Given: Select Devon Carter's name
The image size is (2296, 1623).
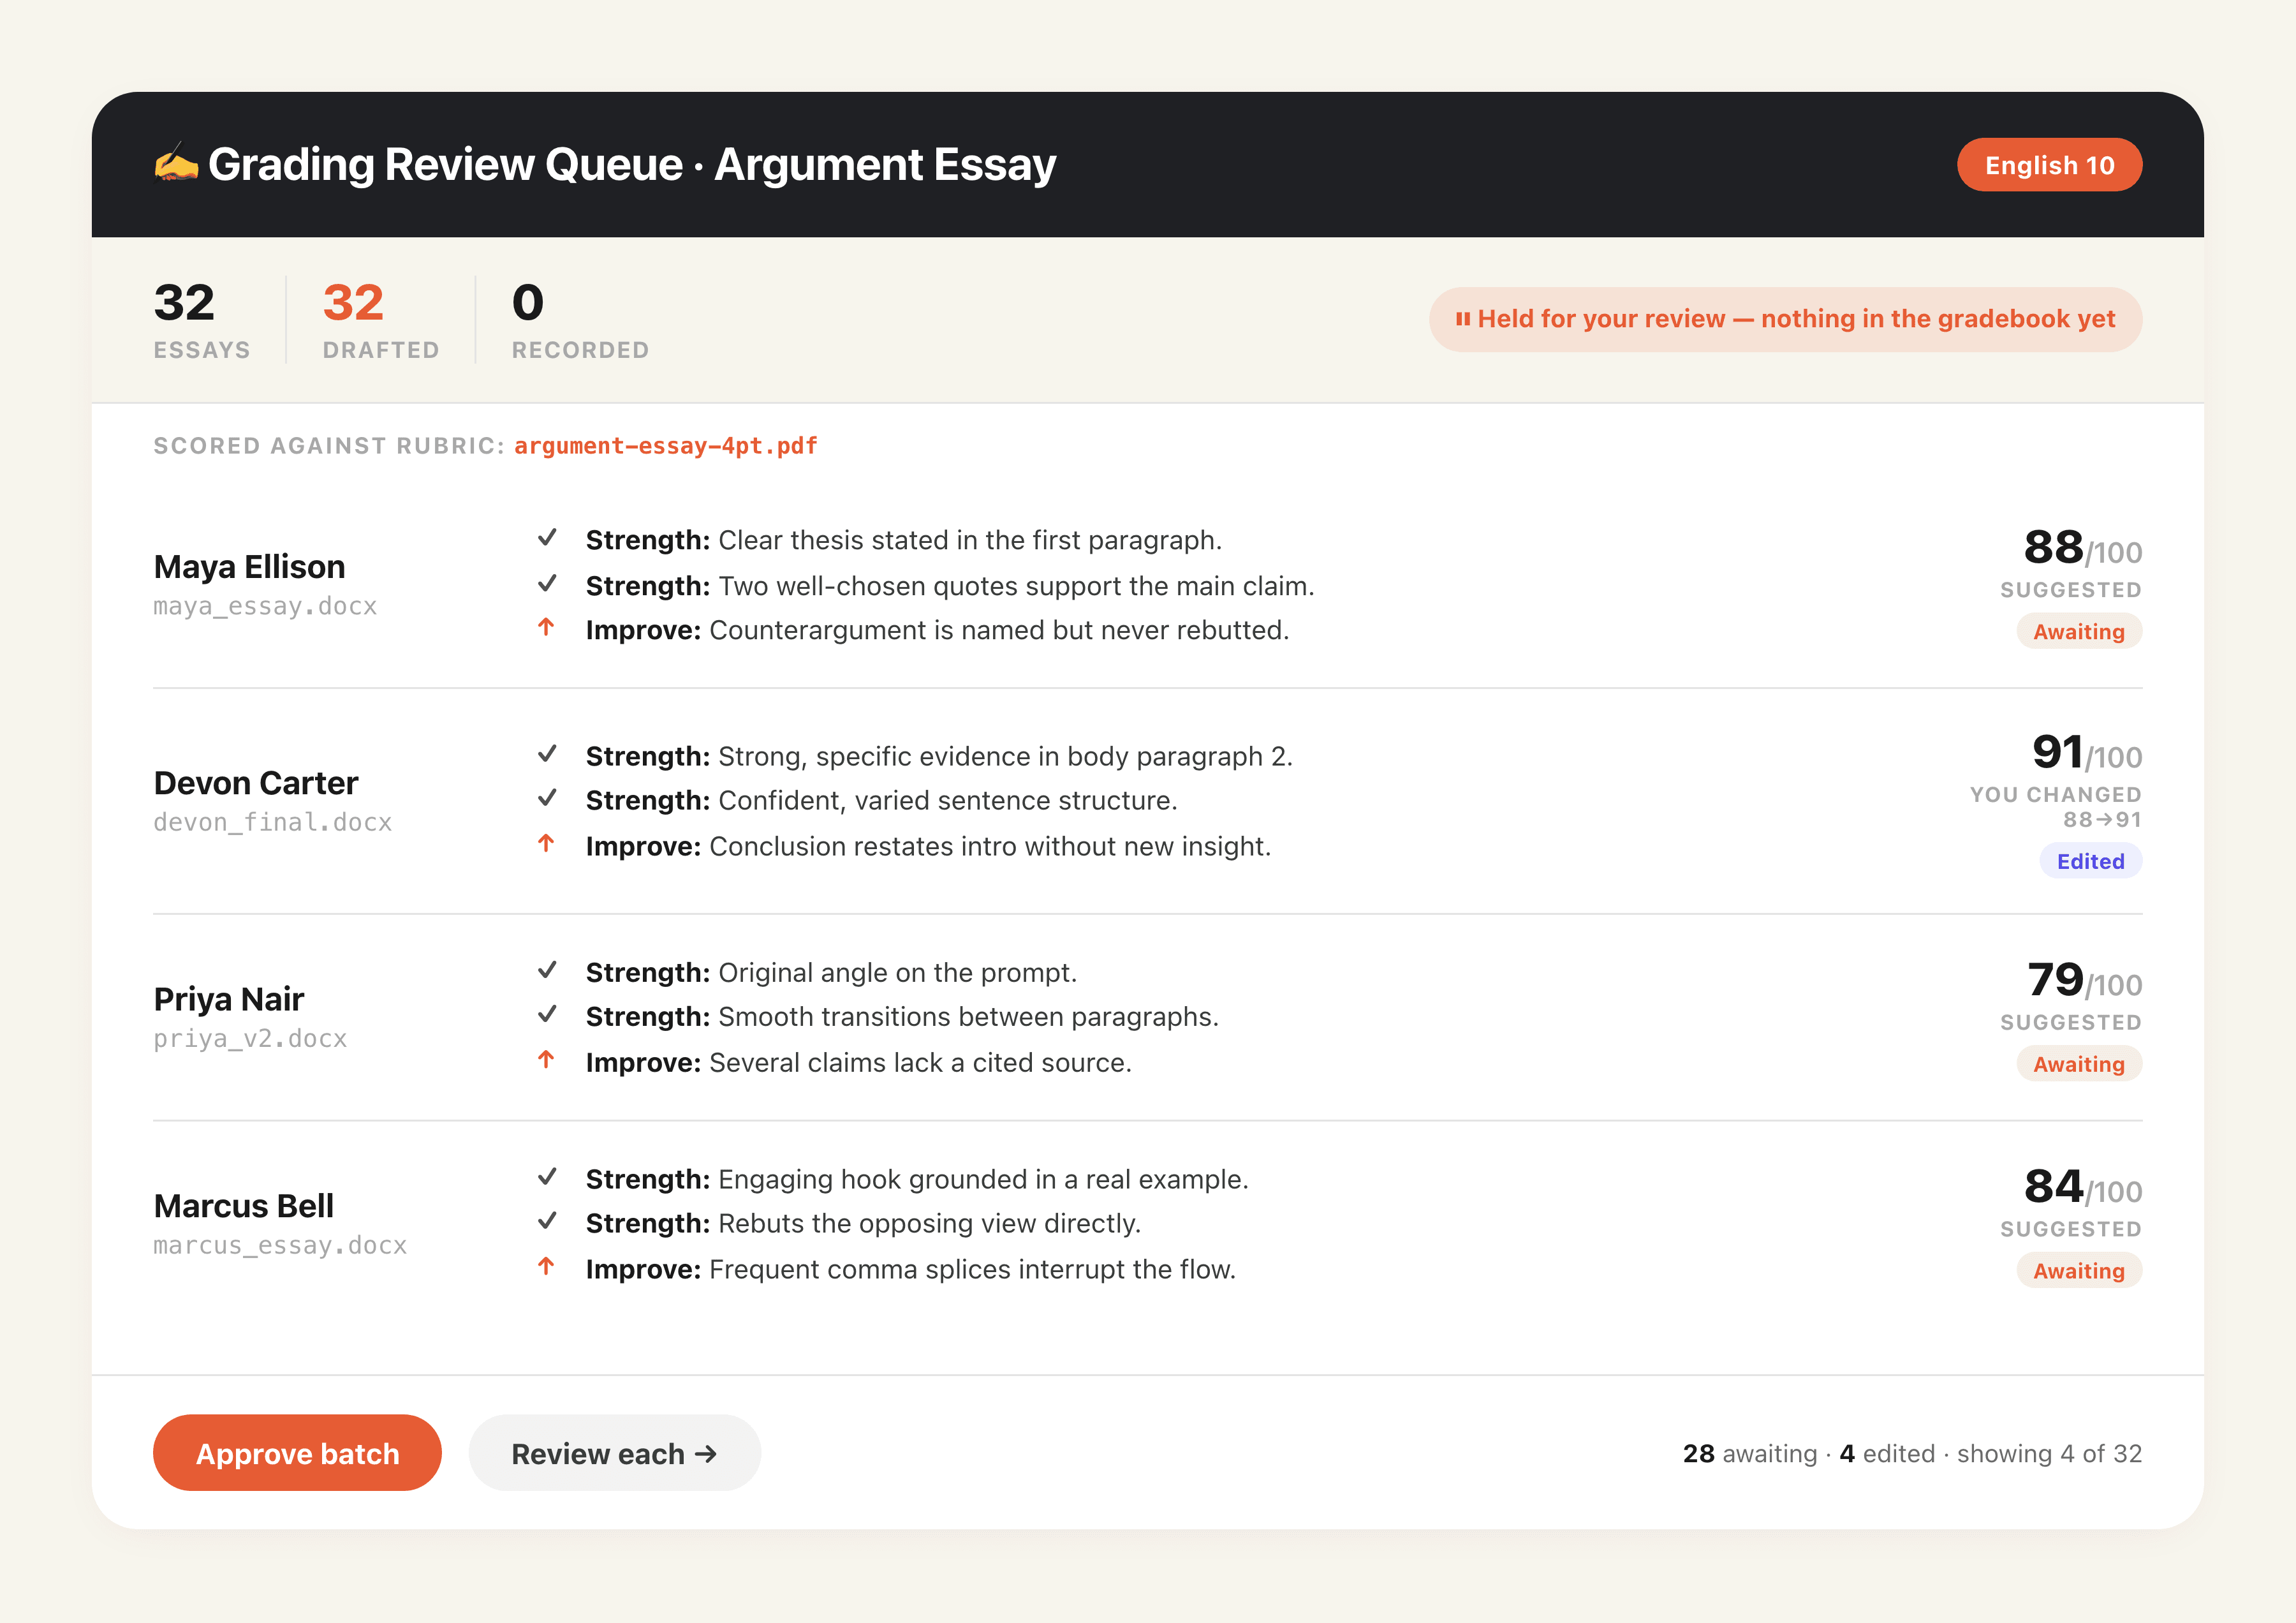Looking at the screenshot, I should pos(256,783).
